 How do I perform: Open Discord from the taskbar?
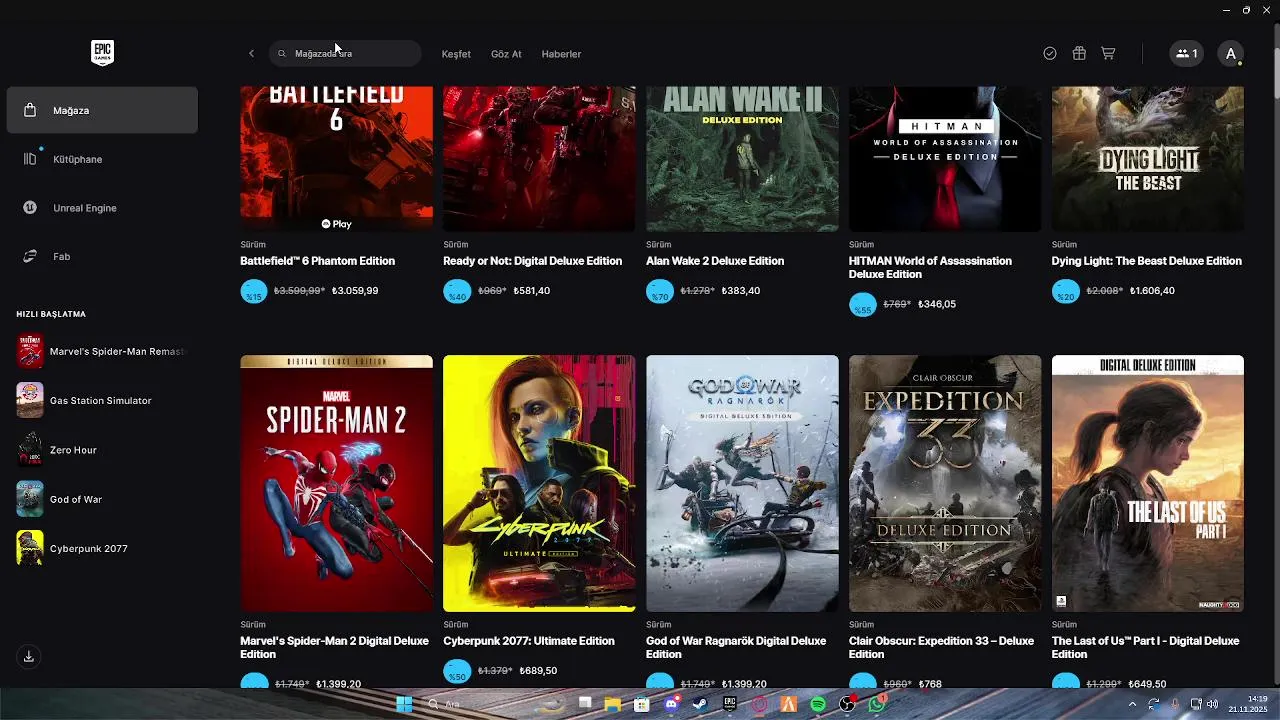click(671, 705)
